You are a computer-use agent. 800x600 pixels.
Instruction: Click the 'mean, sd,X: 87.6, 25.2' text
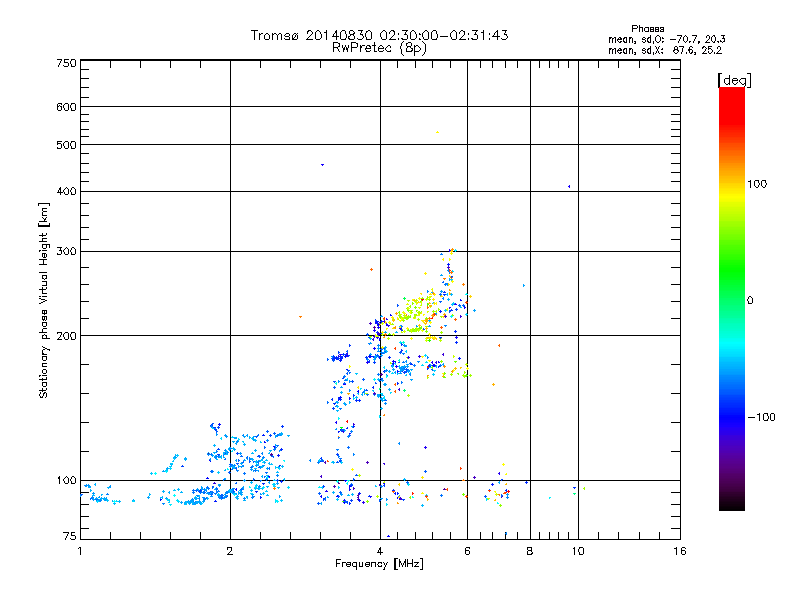pos(665,50)
